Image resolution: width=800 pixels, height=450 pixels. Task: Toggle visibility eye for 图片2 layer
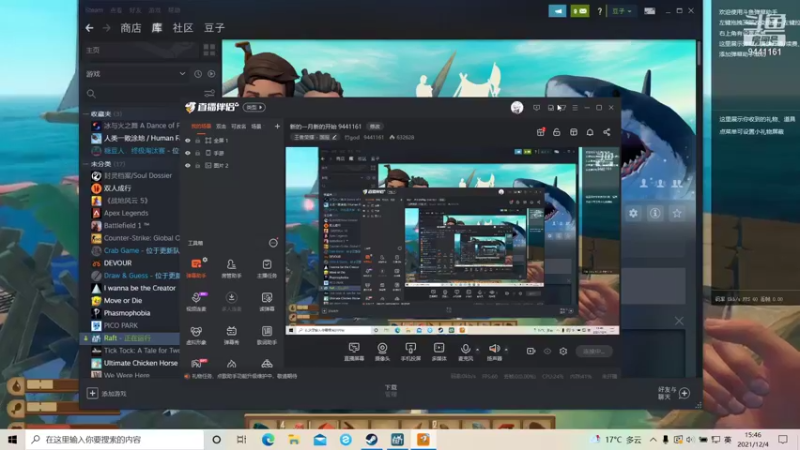[188, 166]
